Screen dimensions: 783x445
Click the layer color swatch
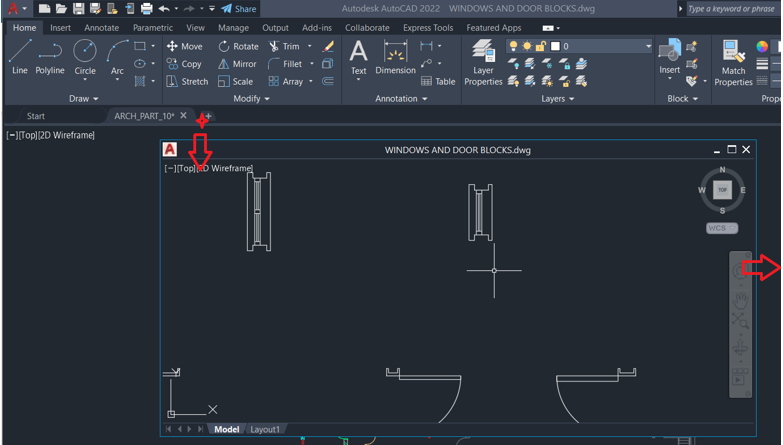(555, 46)
